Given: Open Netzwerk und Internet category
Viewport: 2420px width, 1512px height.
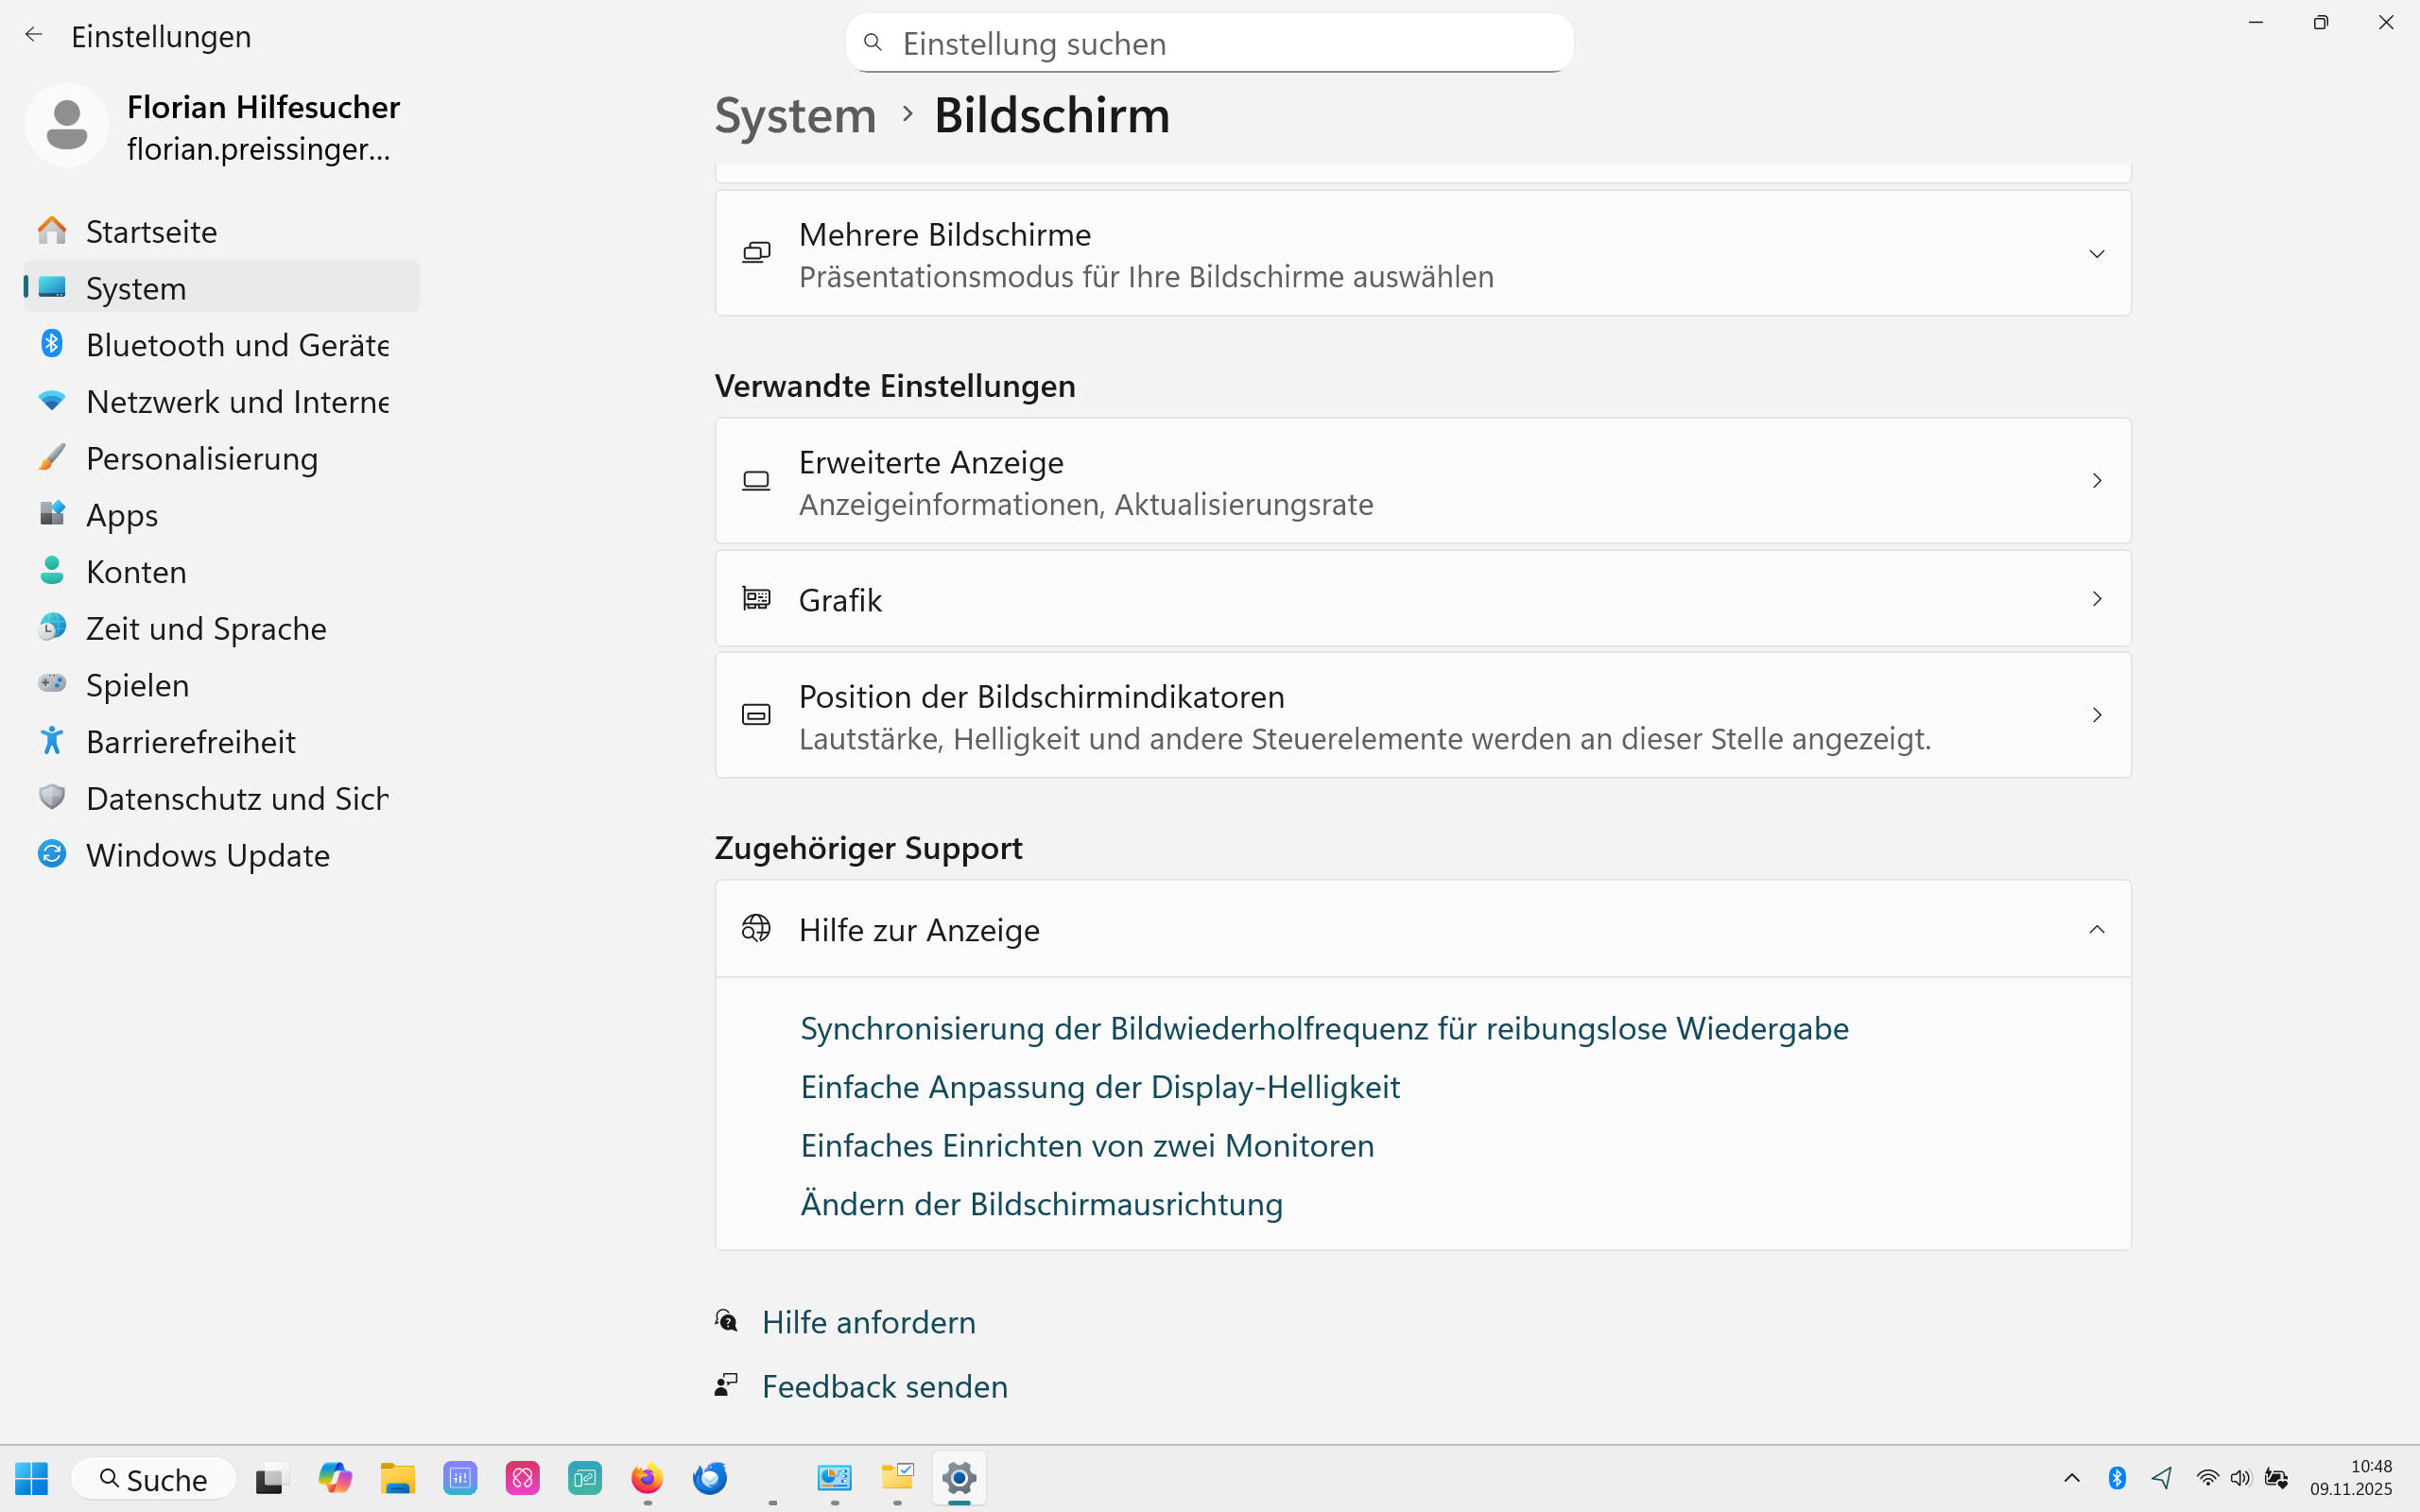Looking at the screenshot, I should coord(221,401).
